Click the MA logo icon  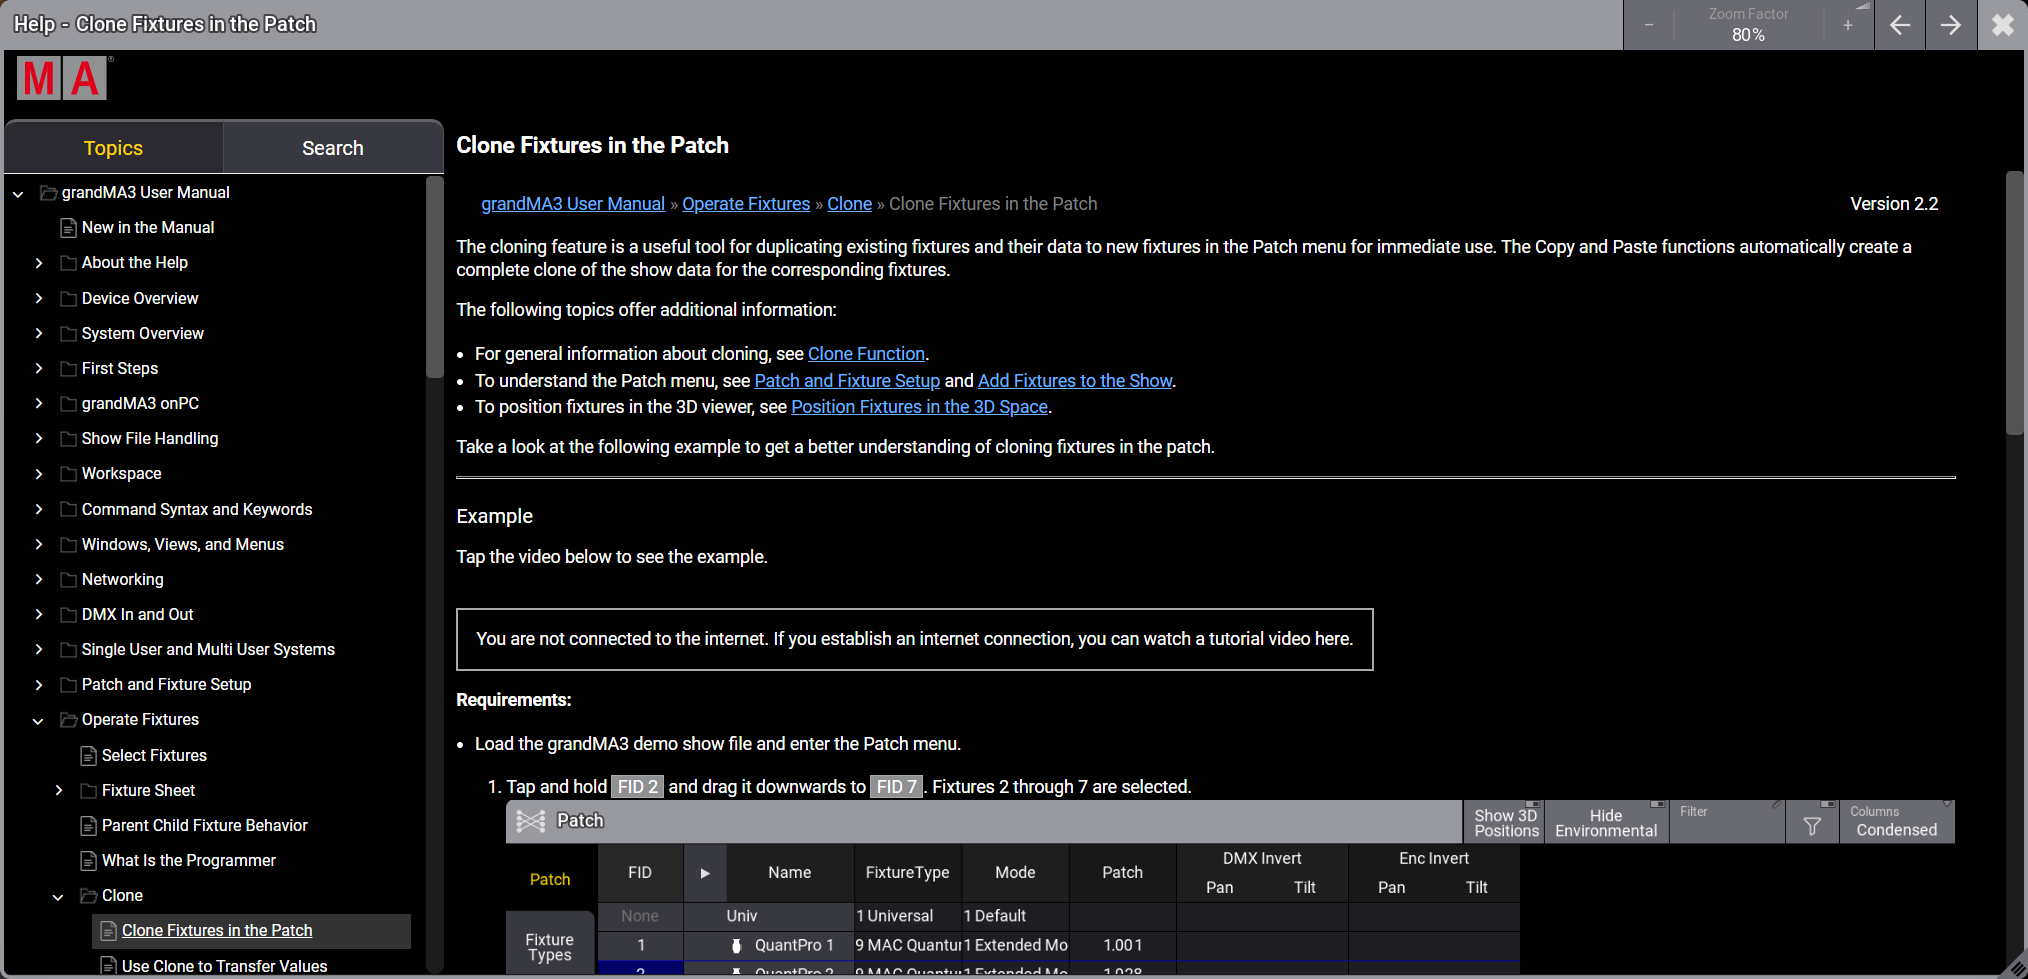(61, 77)
